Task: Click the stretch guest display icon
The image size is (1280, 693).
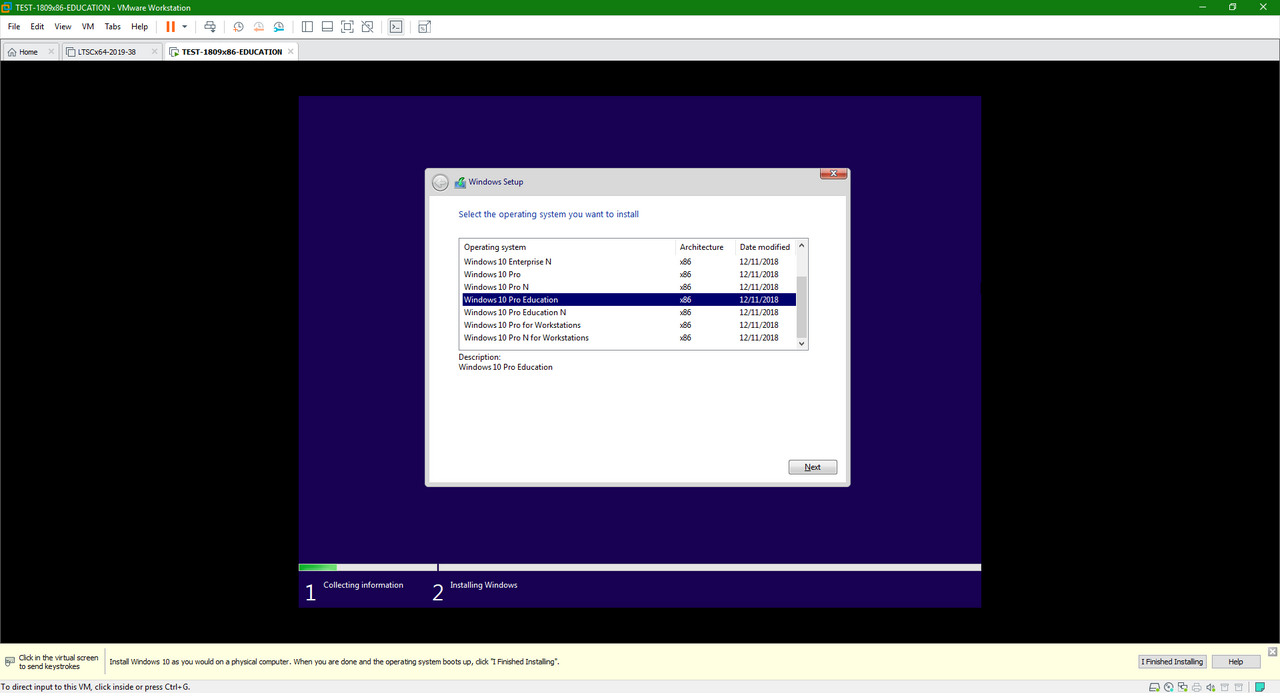Action: coord(425,27)
